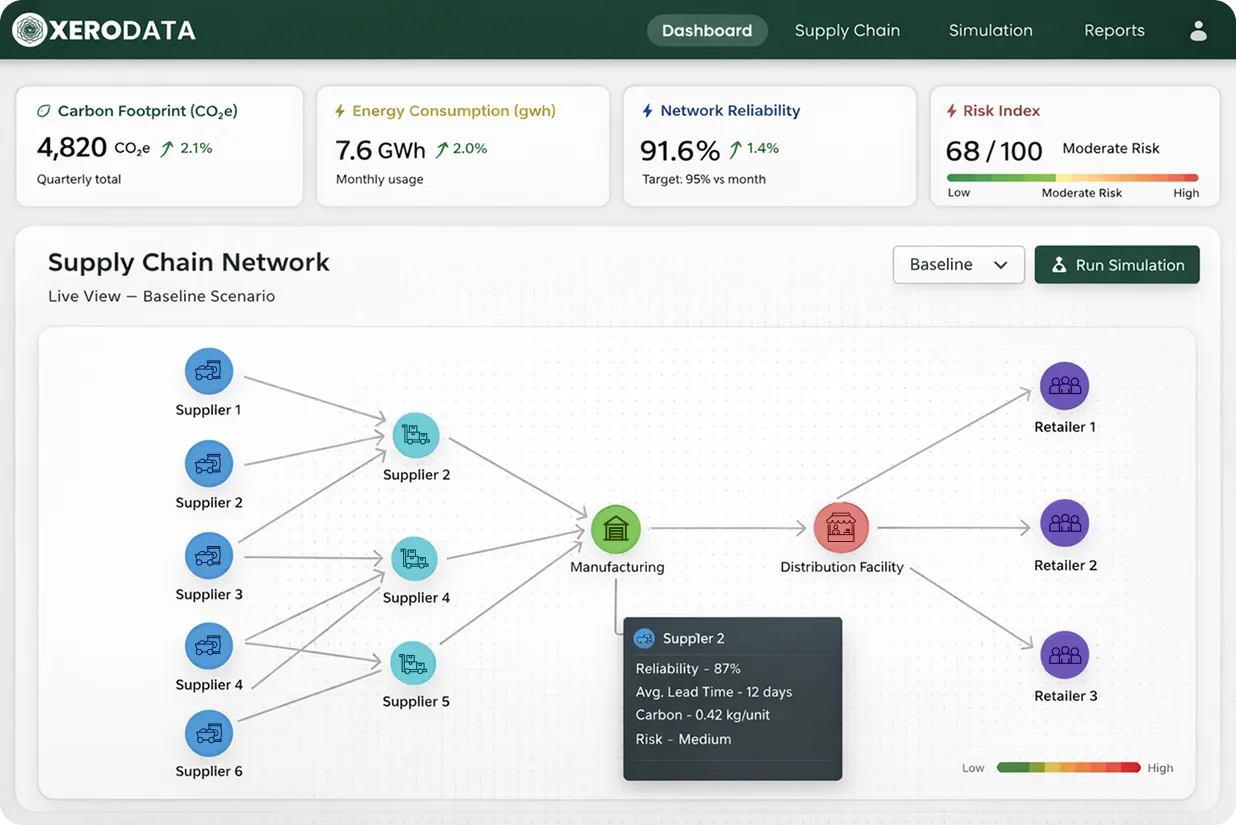Viewport: 1237px width, 825px height.
Task: Select the Retailer 3 node icon
Action: (x=1064, y=655)
